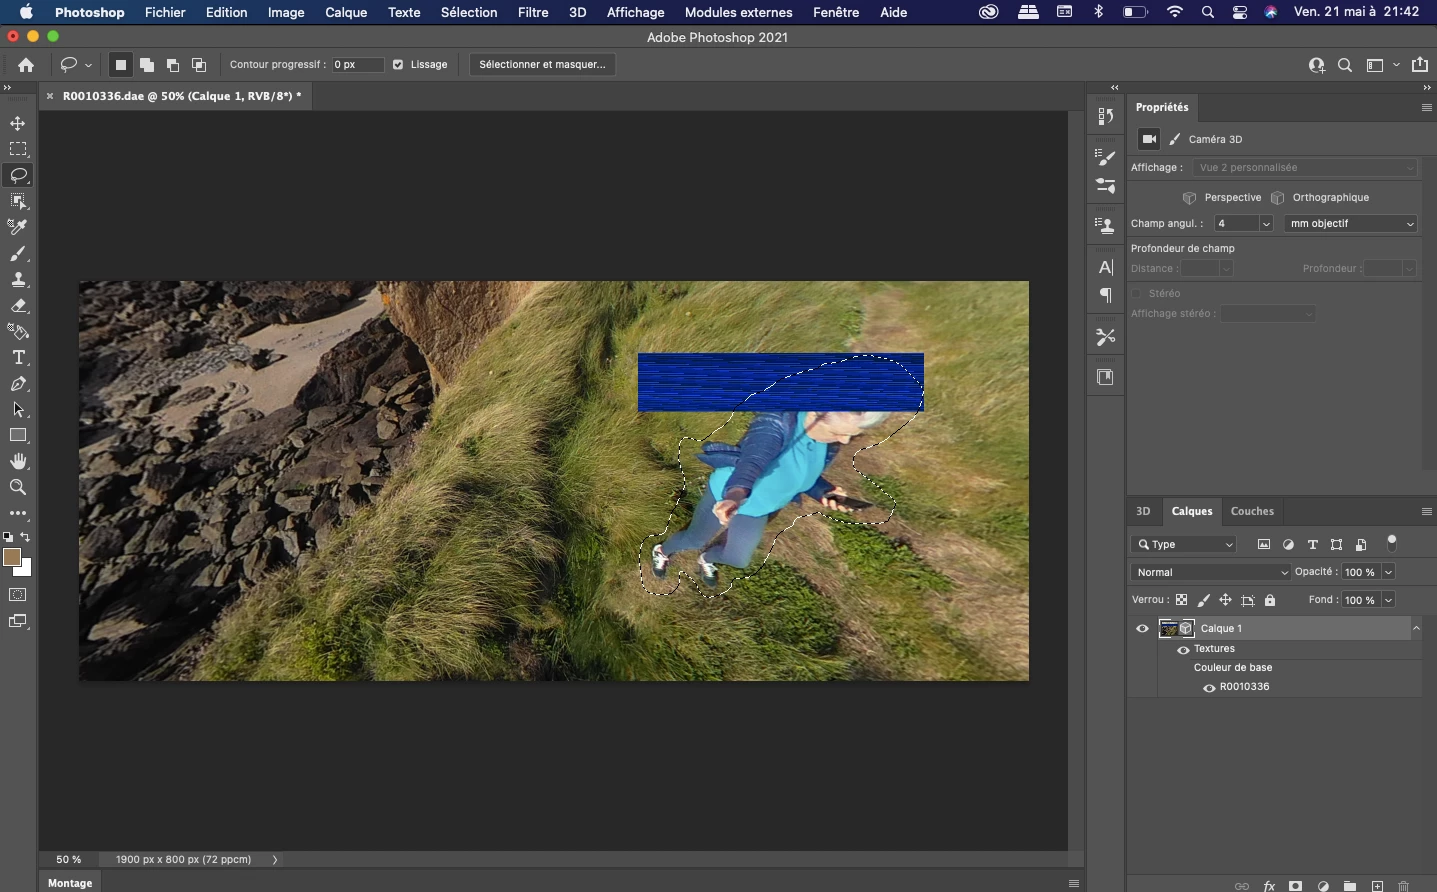This screenshot has height=892, width=1437.
Task: Open the Filtre menu
Action: tap(533, 12)
